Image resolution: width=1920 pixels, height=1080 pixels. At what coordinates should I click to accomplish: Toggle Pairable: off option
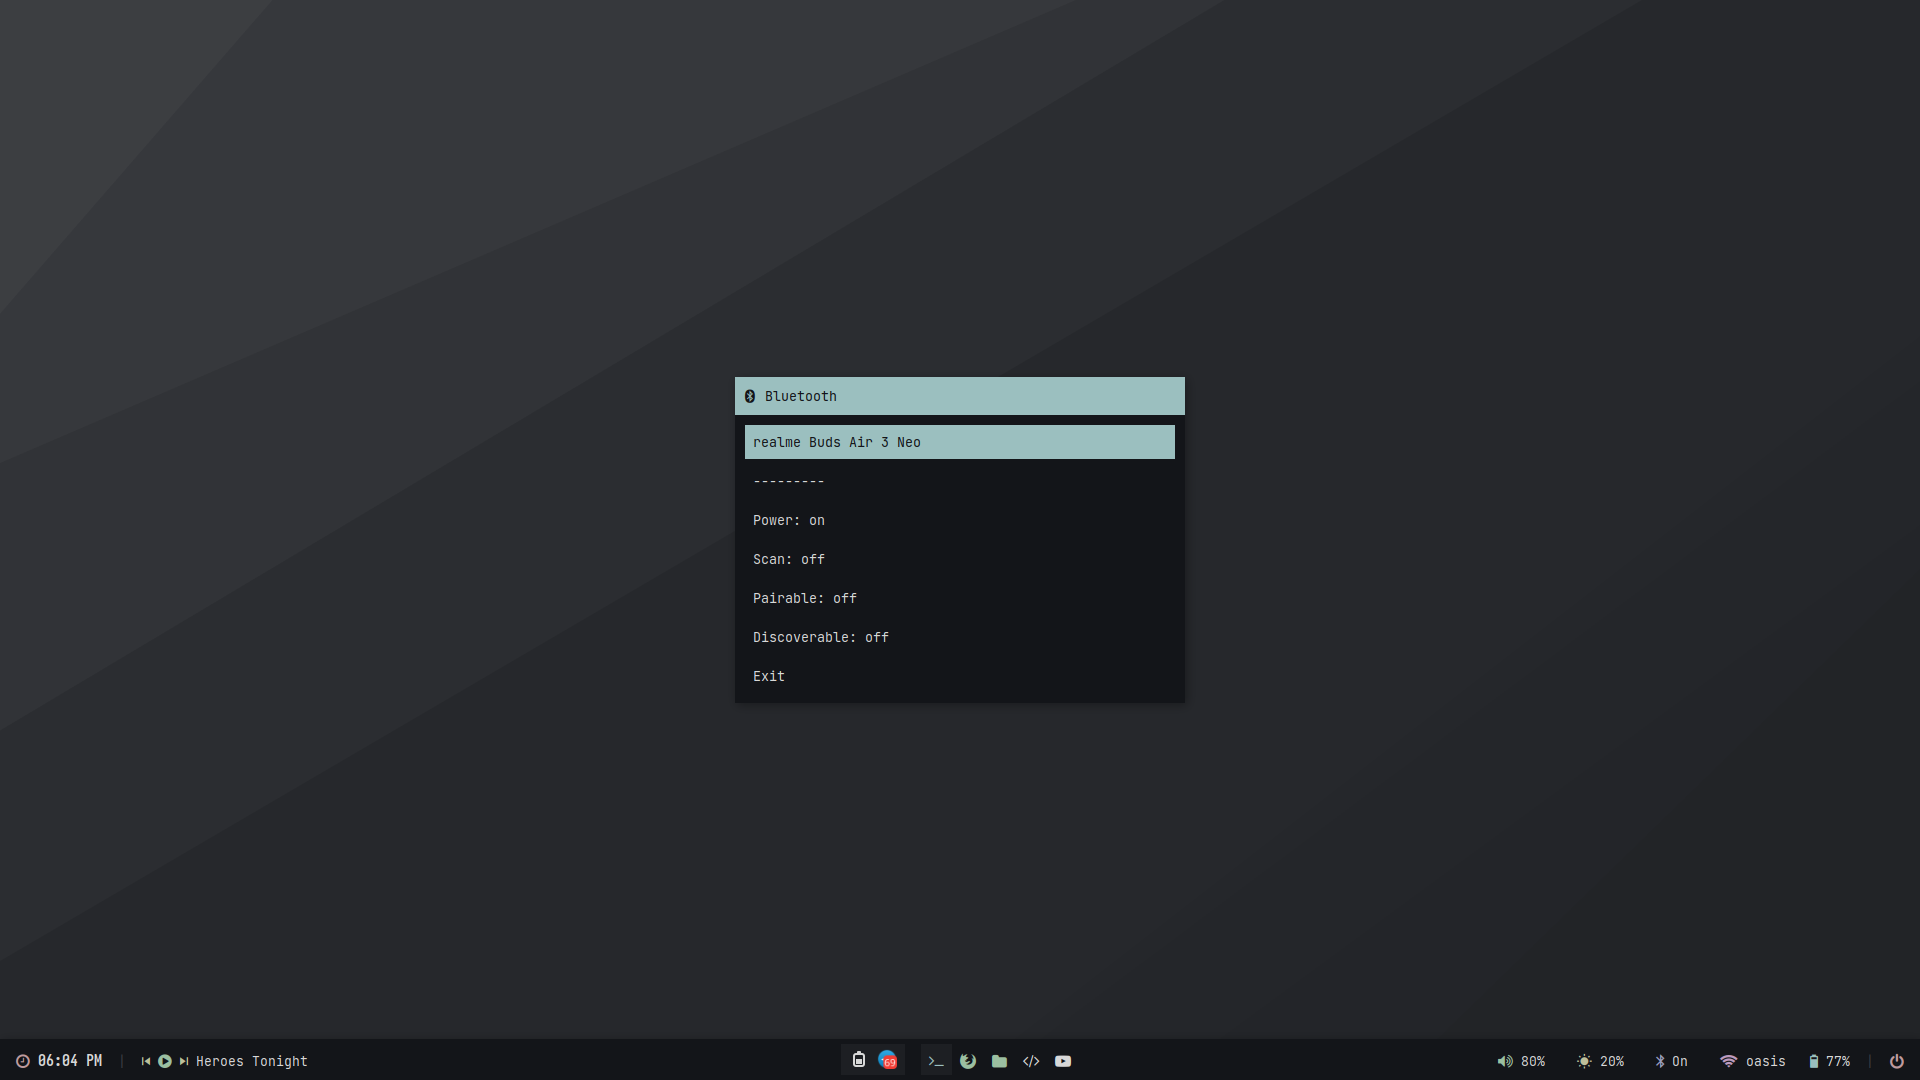click(x=805, y=598)
